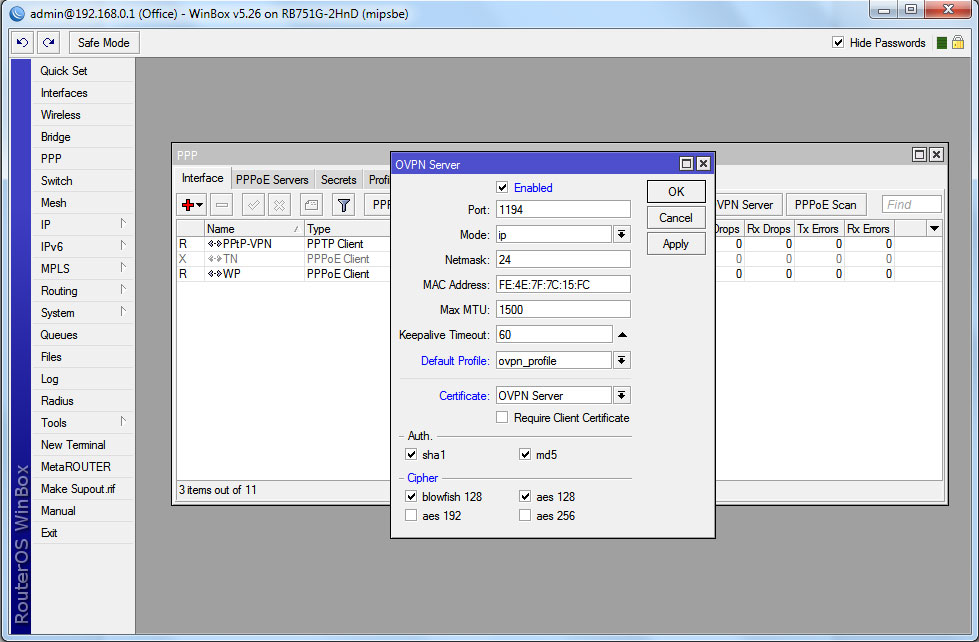Viewport: 979px width, 642px height.
Task: Click the Enable checkmark toolbar icon
Action: 254,205
